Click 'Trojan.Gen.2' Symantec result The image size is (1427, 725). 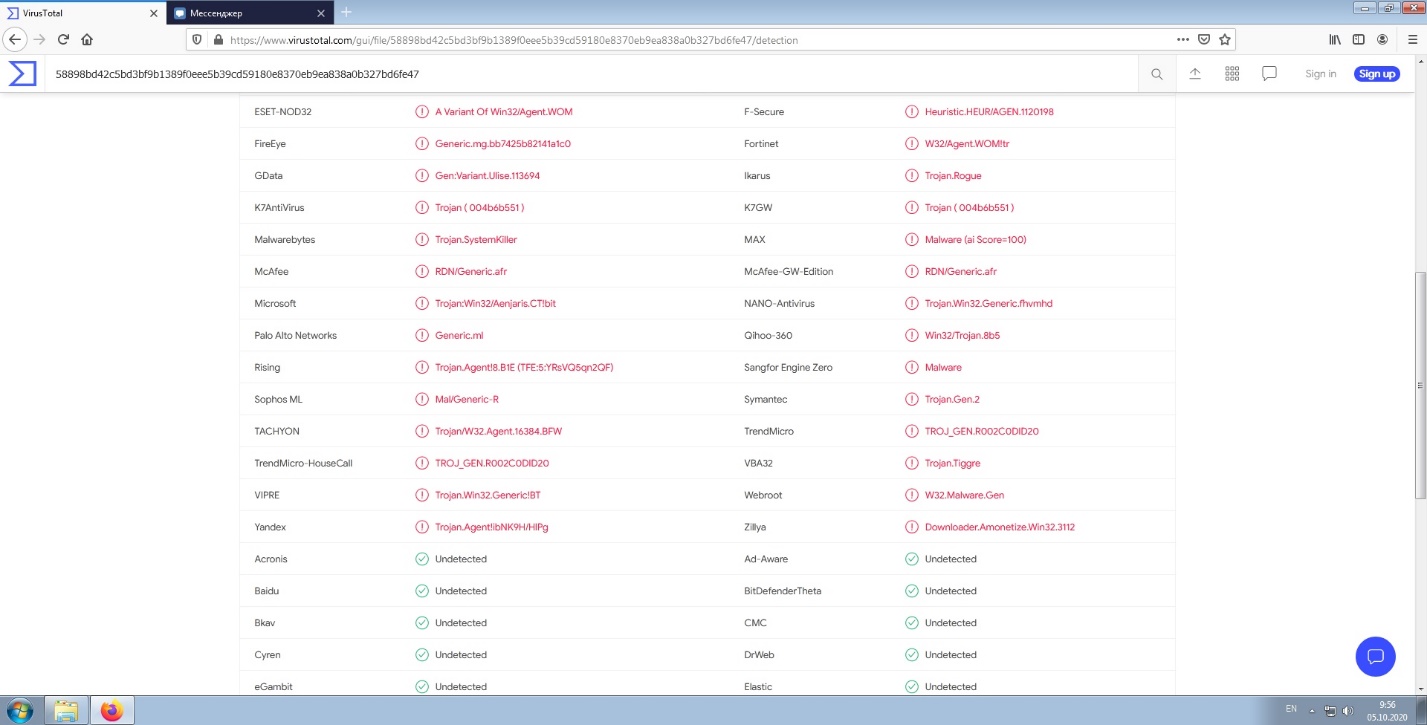[x=952, y=400]
